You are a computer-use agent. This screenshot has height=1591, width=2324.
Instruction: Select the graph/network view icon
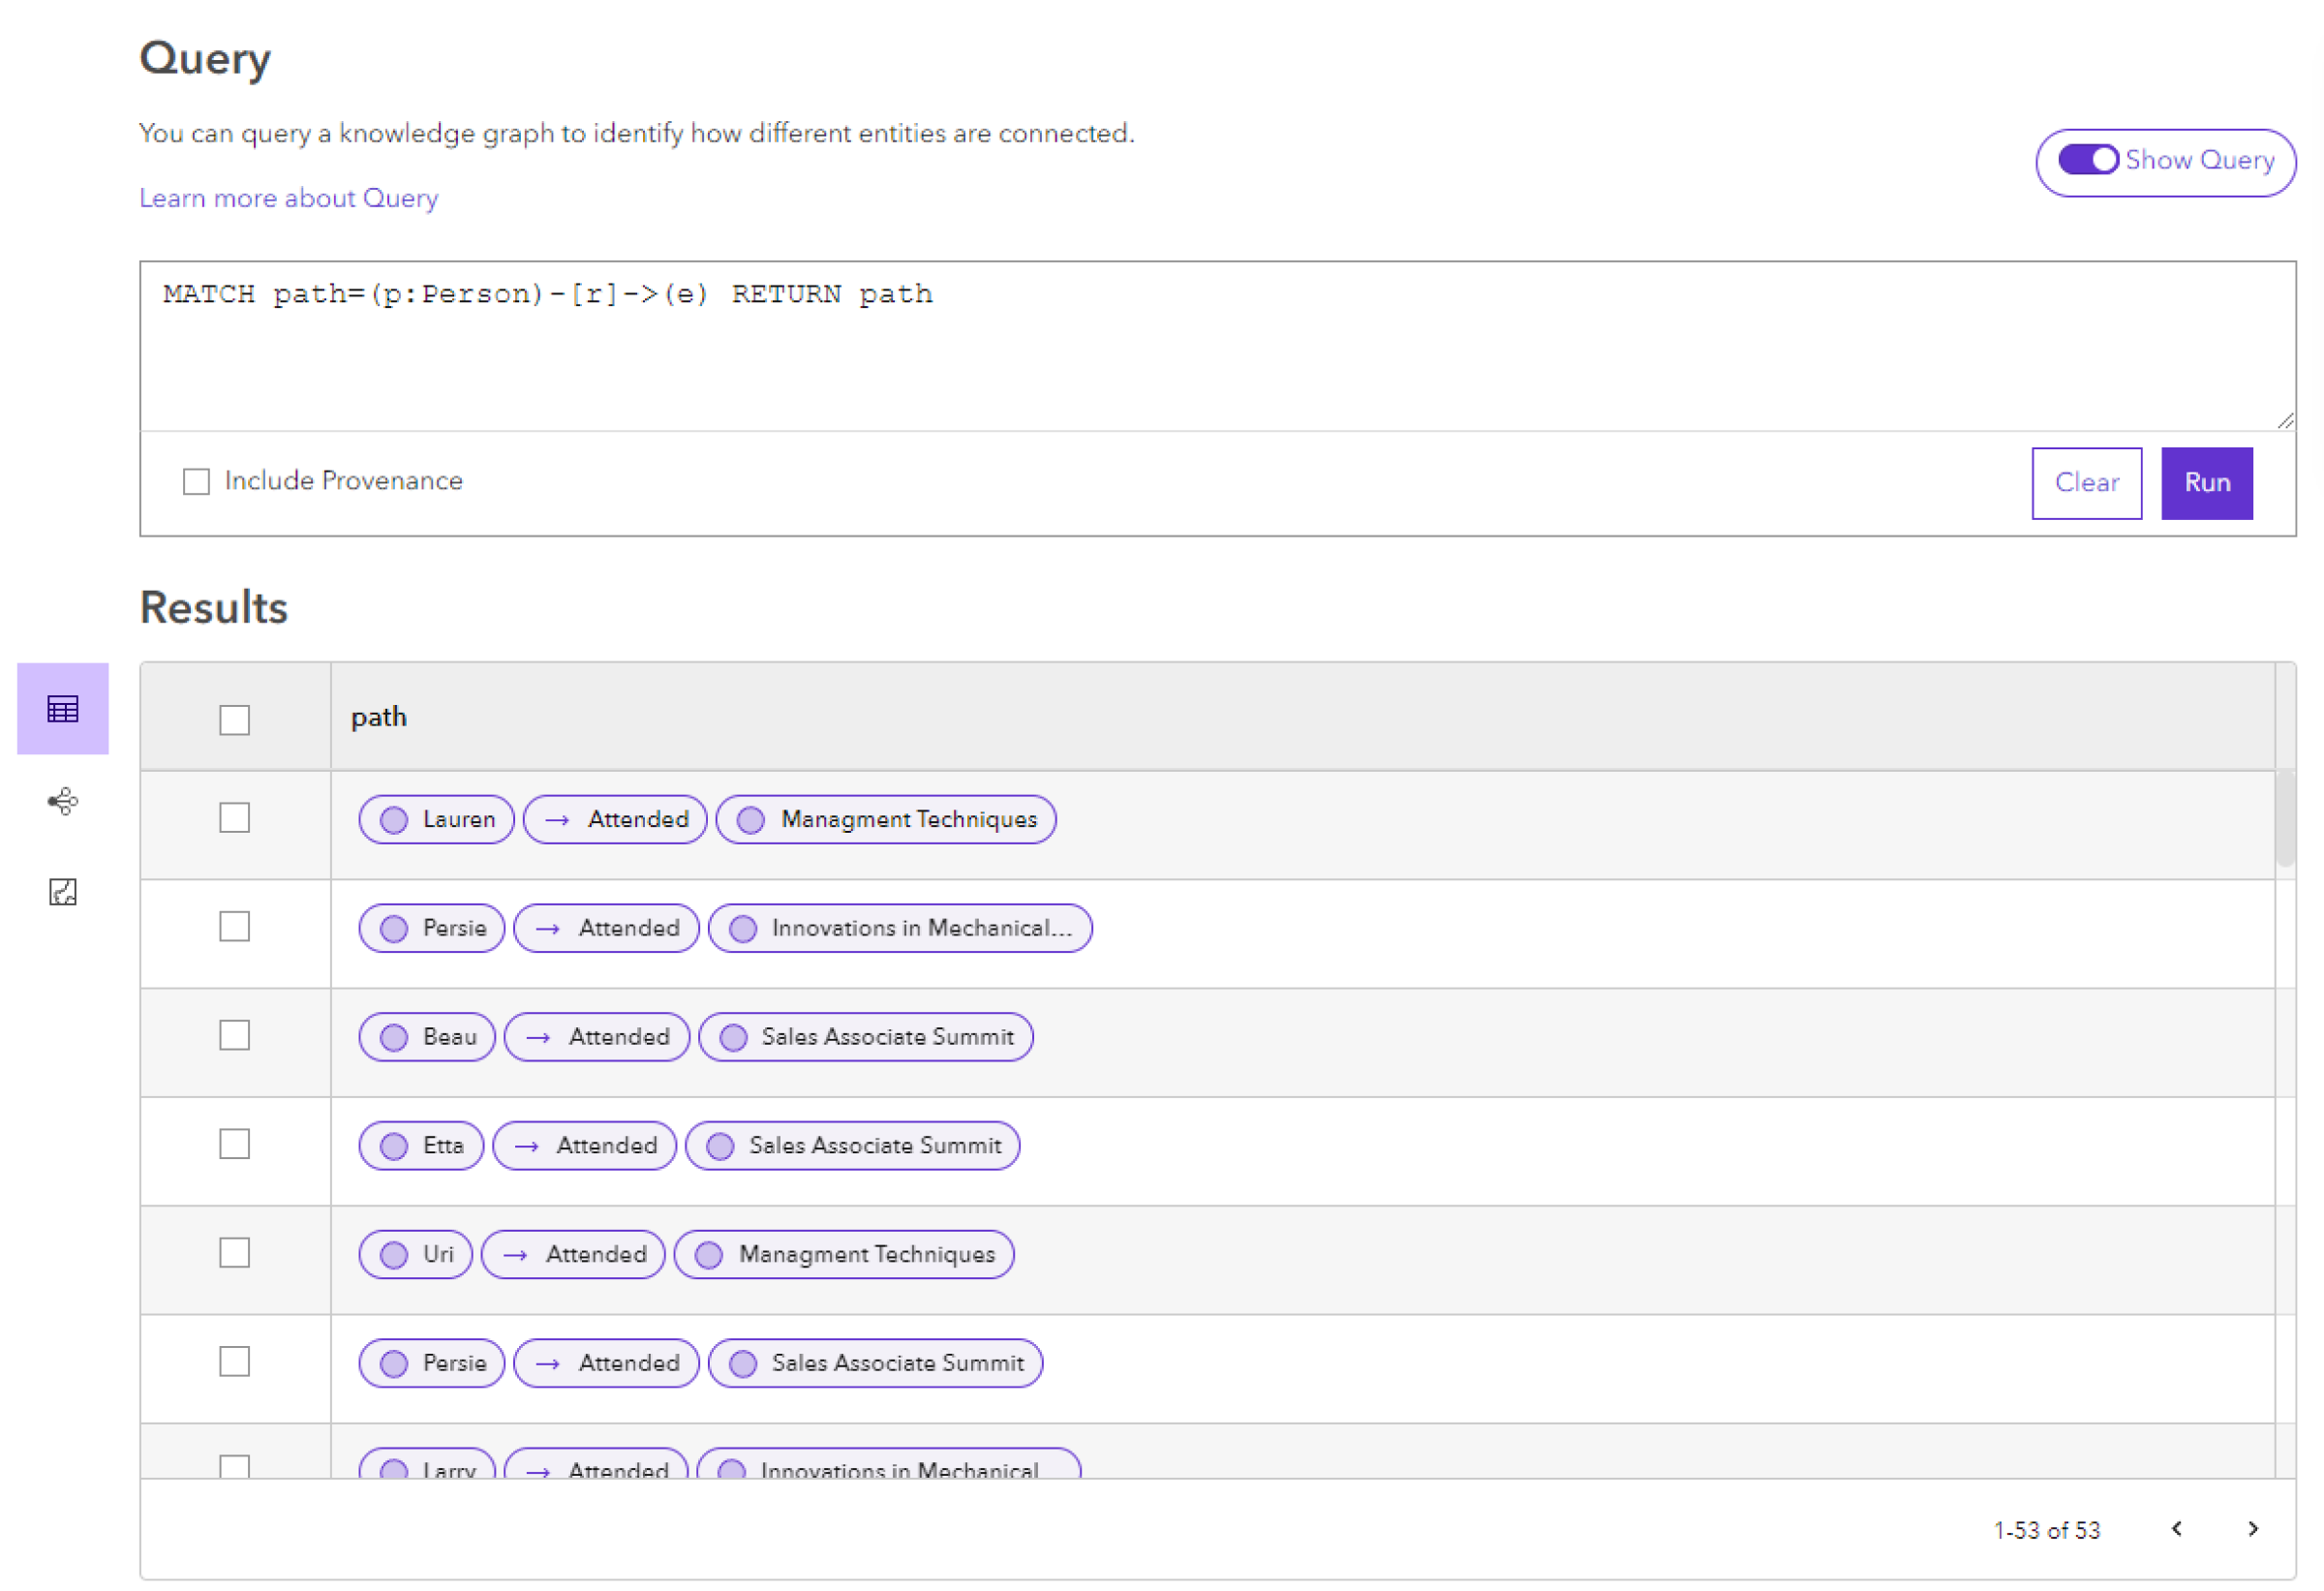pyautogui.click(x=64, y=800)
